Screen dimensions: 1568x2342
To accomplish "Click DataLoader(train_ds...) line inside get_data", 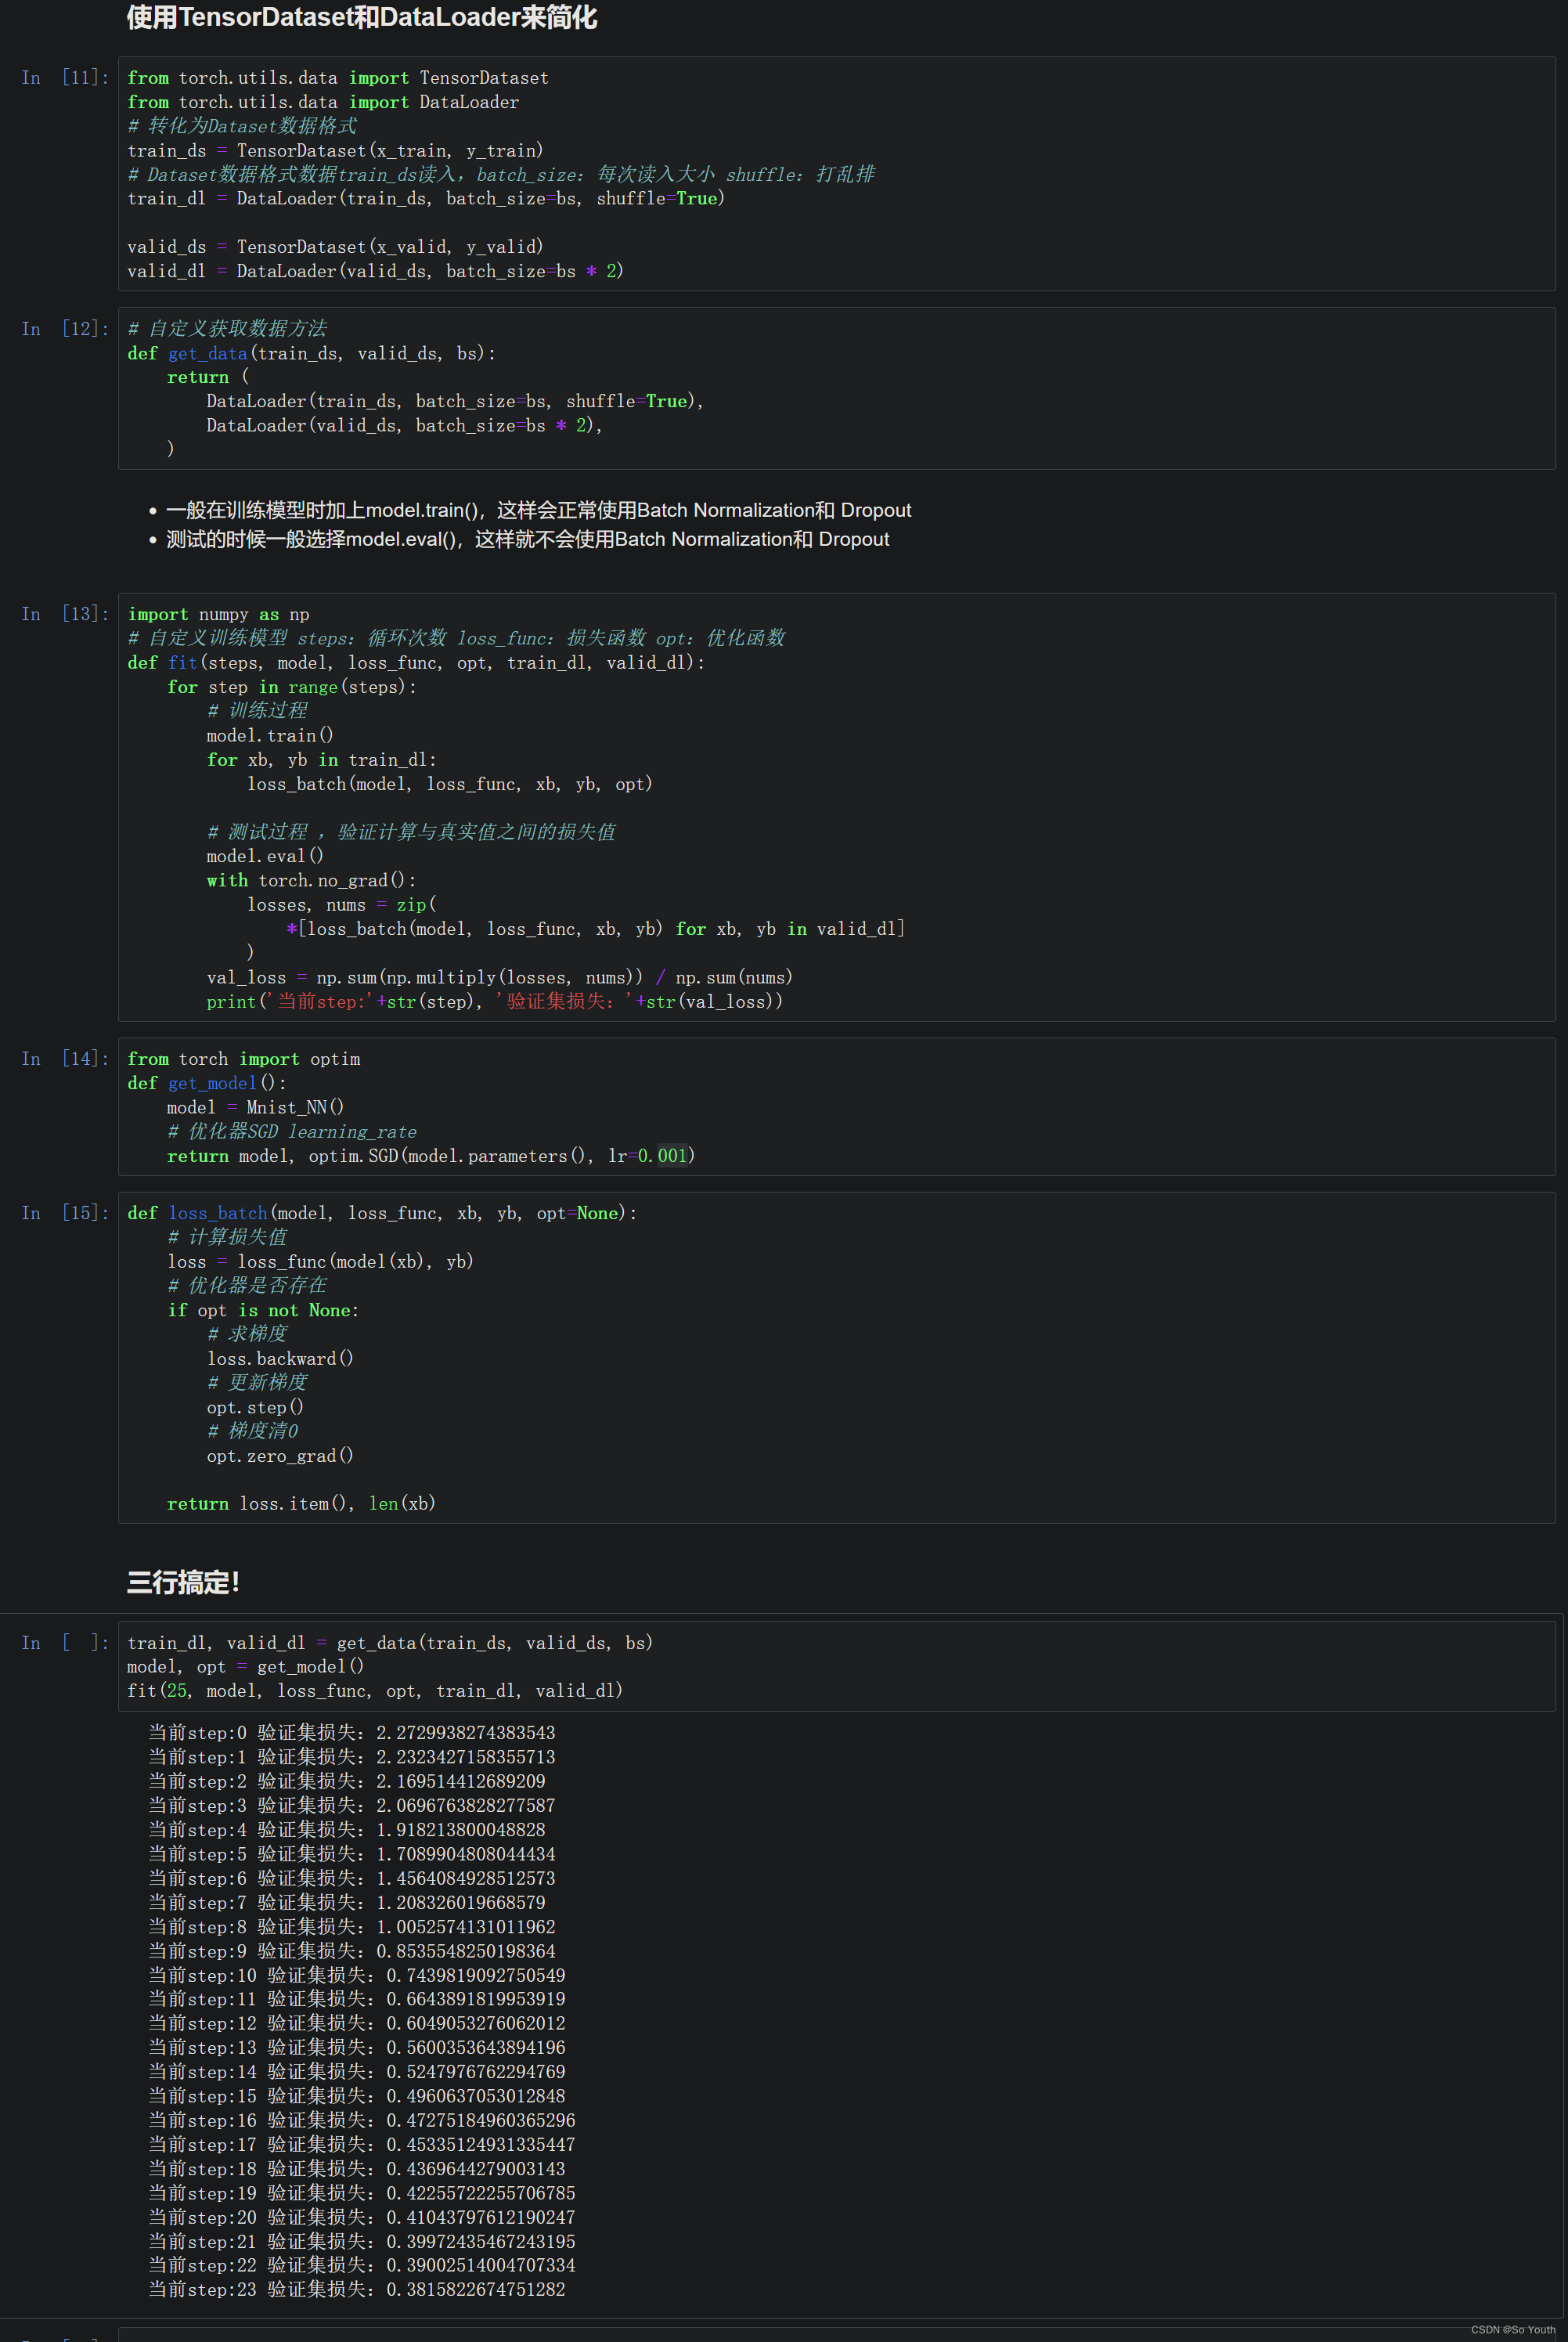I will click(x=455, y=401).
